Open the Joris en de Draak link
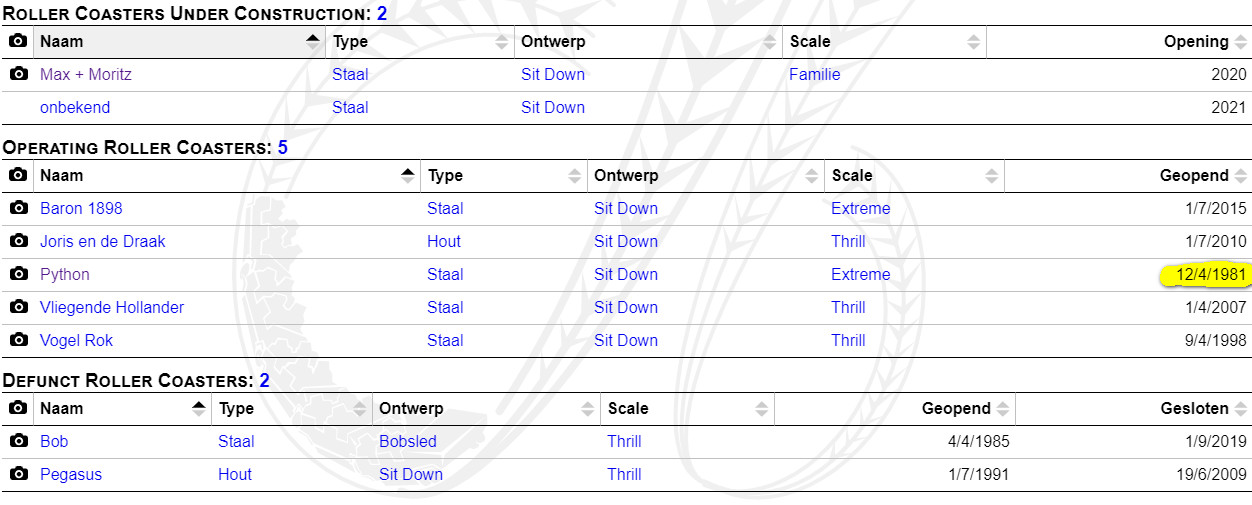This screenshot has width=1252, height=505. coord(103,241)
